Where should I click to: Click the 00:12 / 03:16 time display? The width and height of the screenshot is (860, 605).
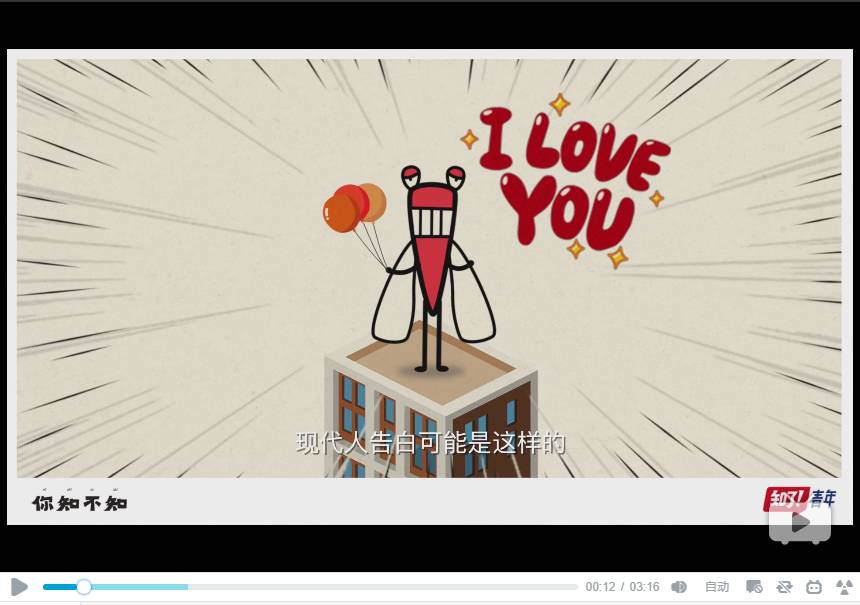(622, 587)
